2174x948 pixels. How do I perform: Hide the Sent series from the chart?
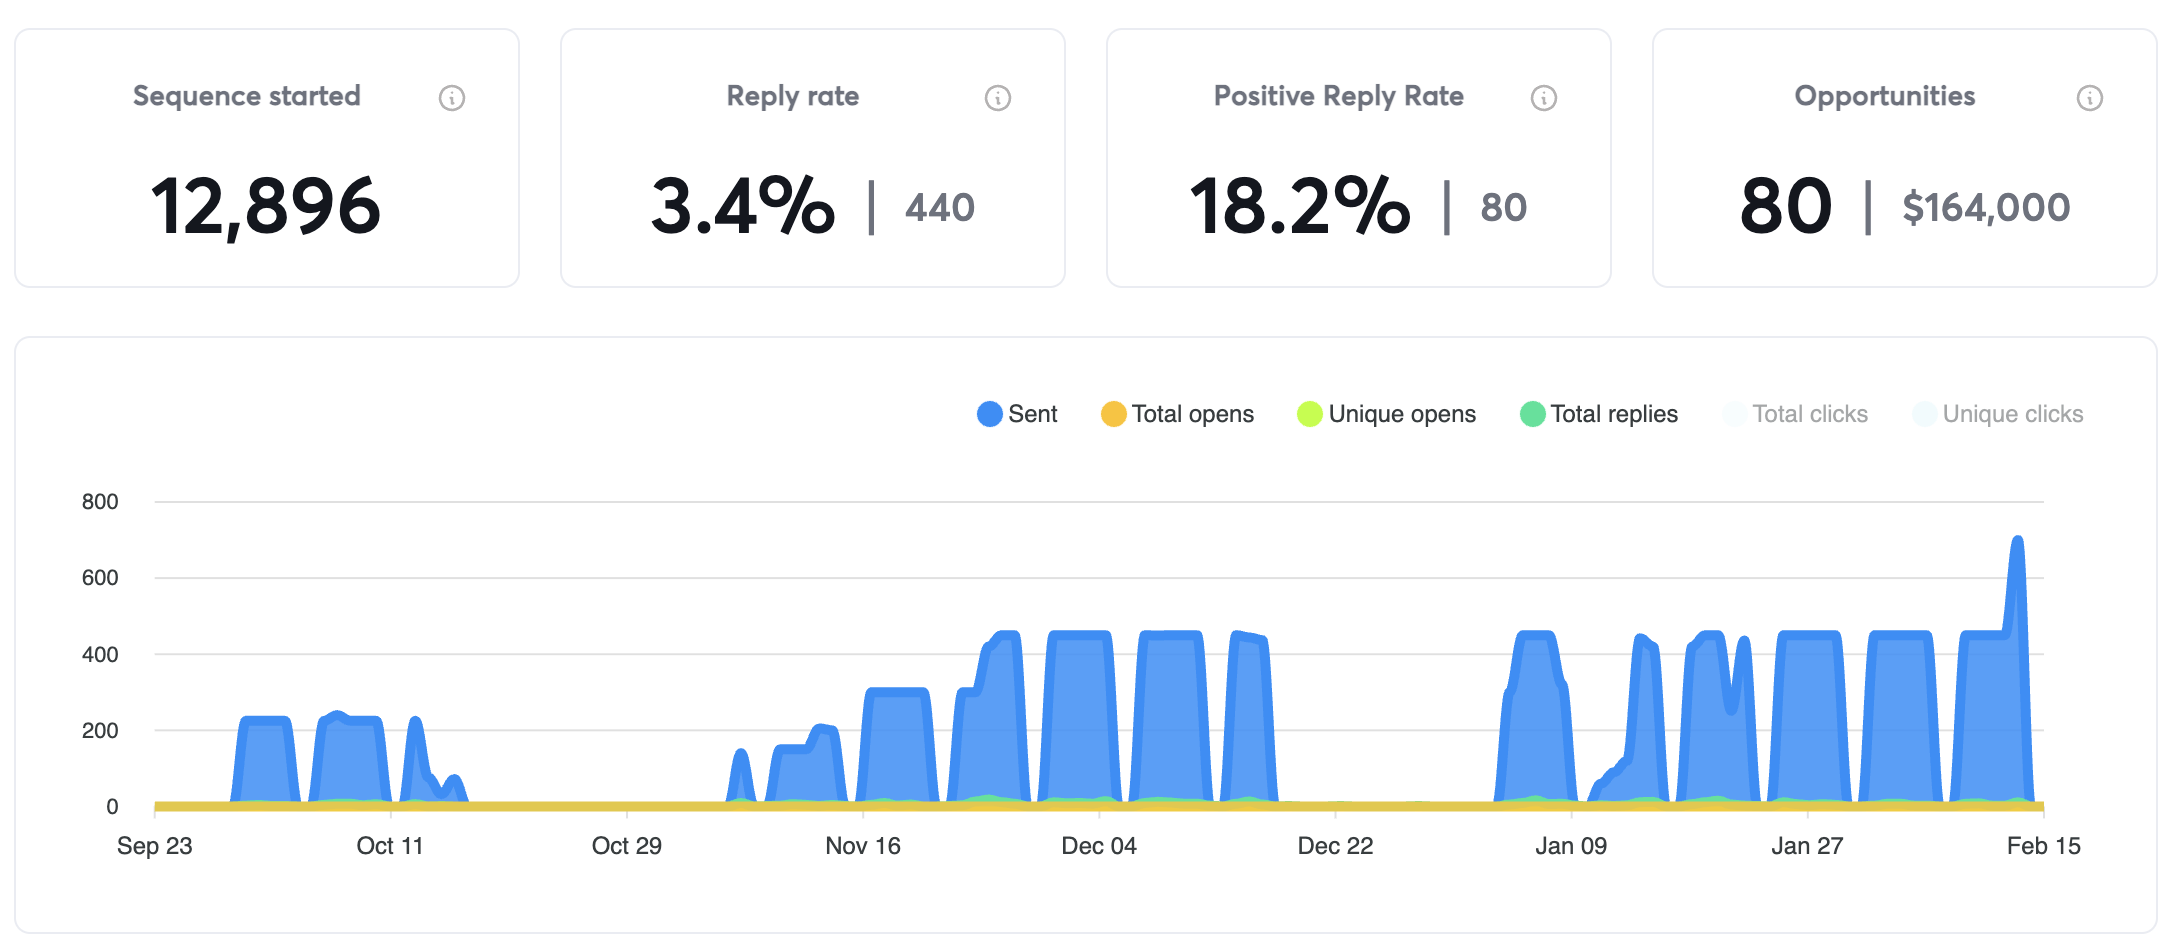[1033, 413]
